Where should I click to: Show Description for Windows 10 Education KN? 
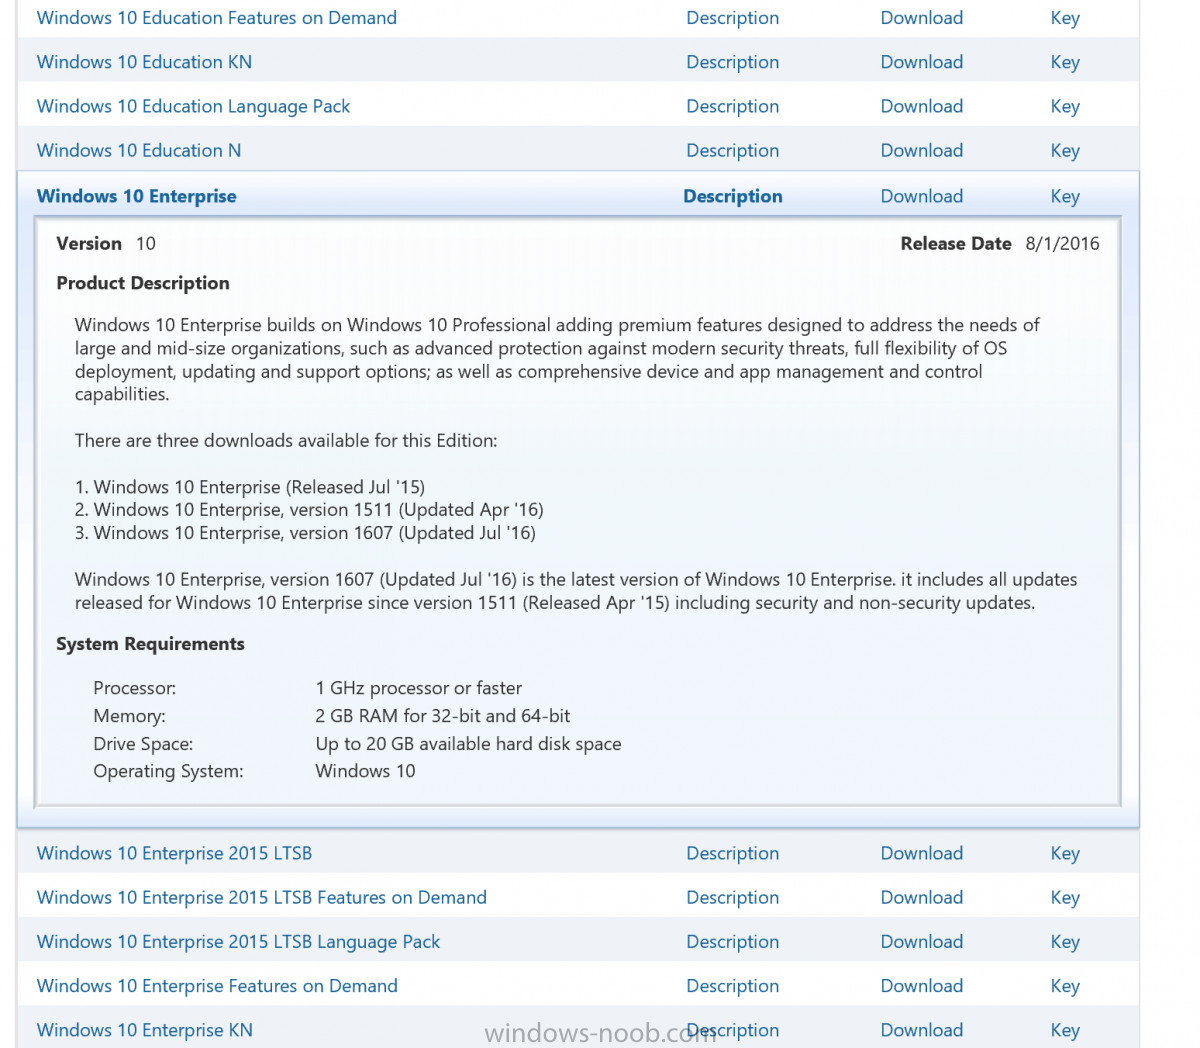point(732,62)
